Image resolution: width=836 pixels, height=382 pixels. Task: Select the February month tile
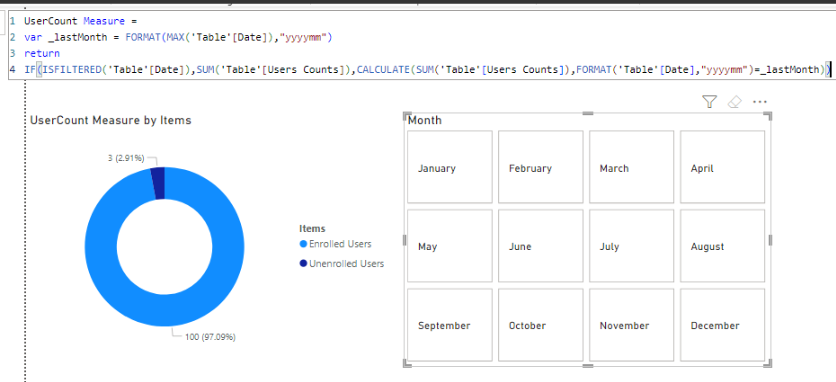point(541,167)
